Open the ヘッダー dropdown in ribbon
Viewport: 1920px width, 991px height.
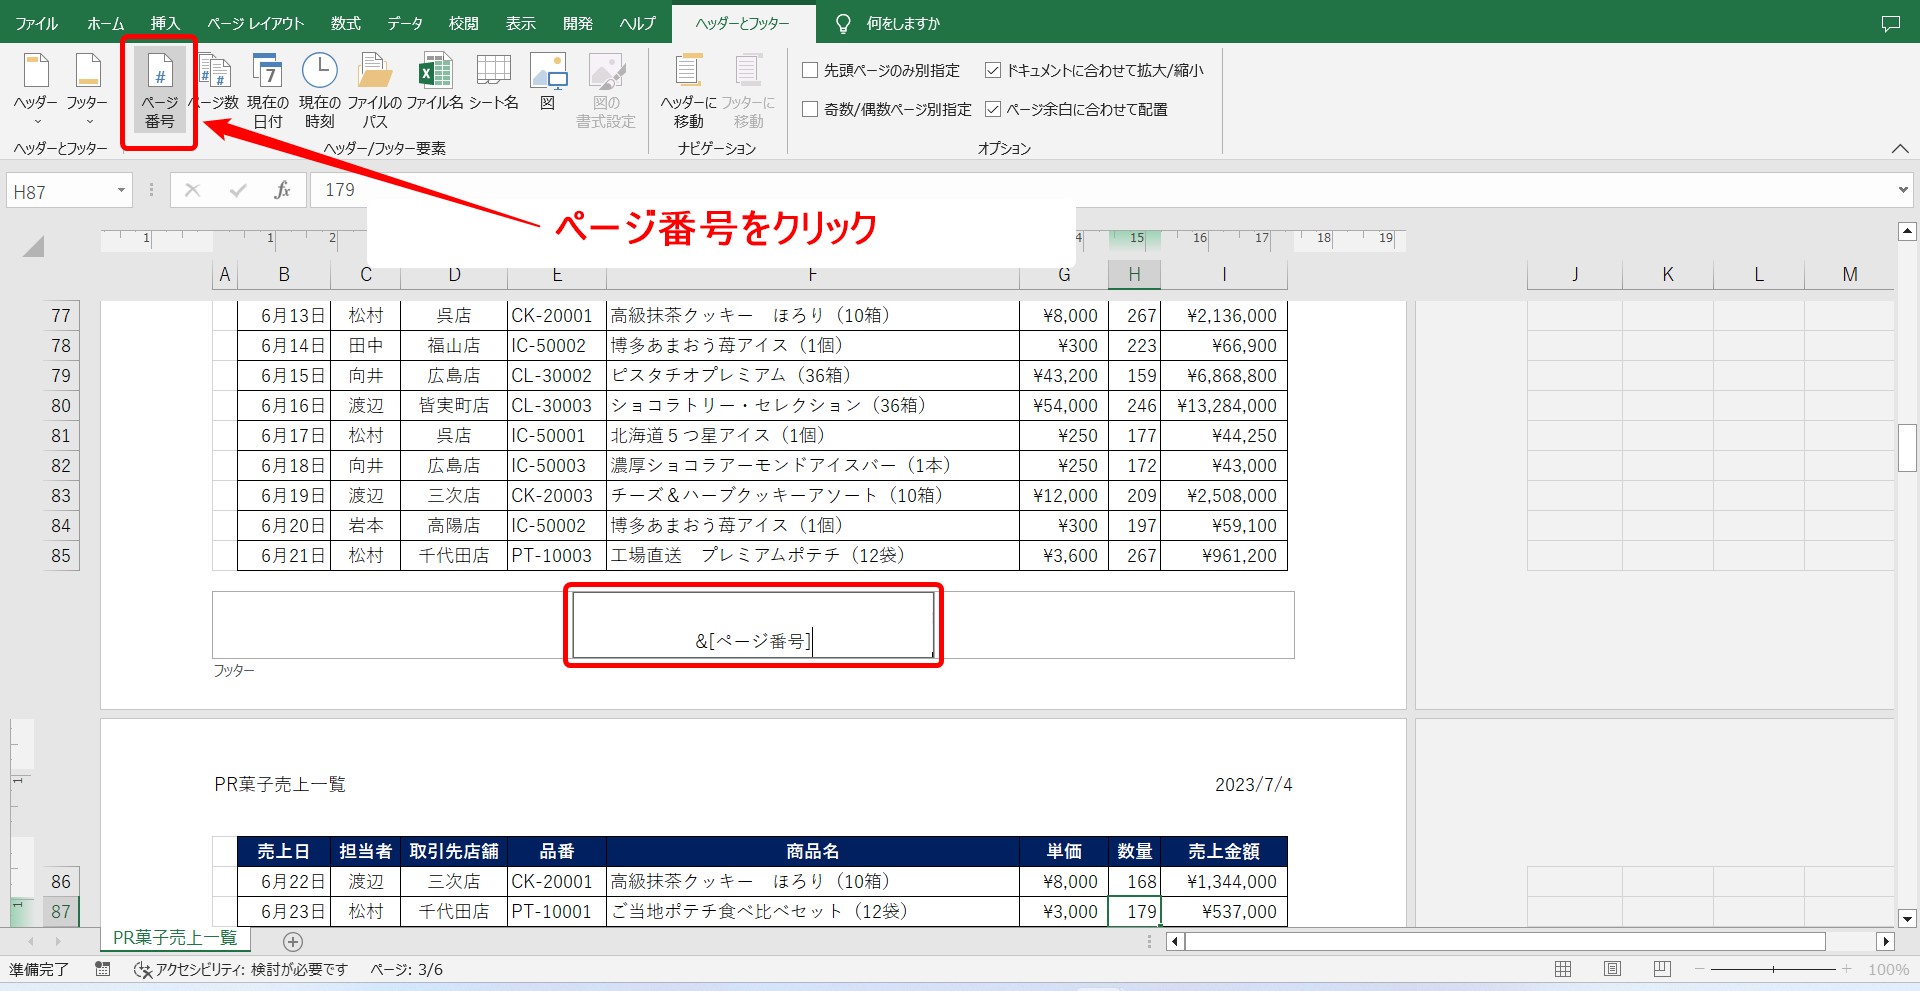(x=36, y=90)
